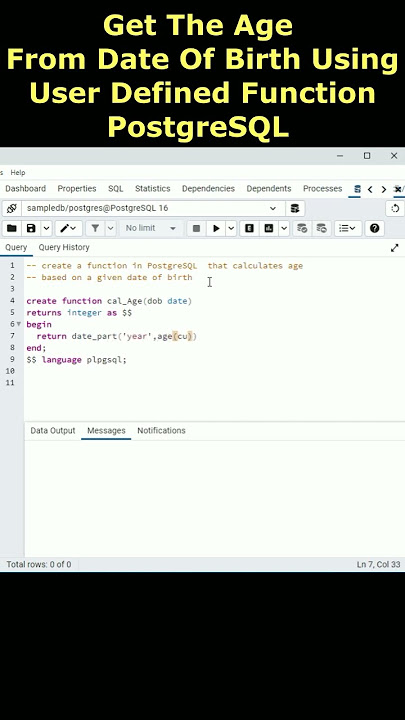The image size is (405, 720).
Task: Click the Help question mark icon
Action: [374, 228]
